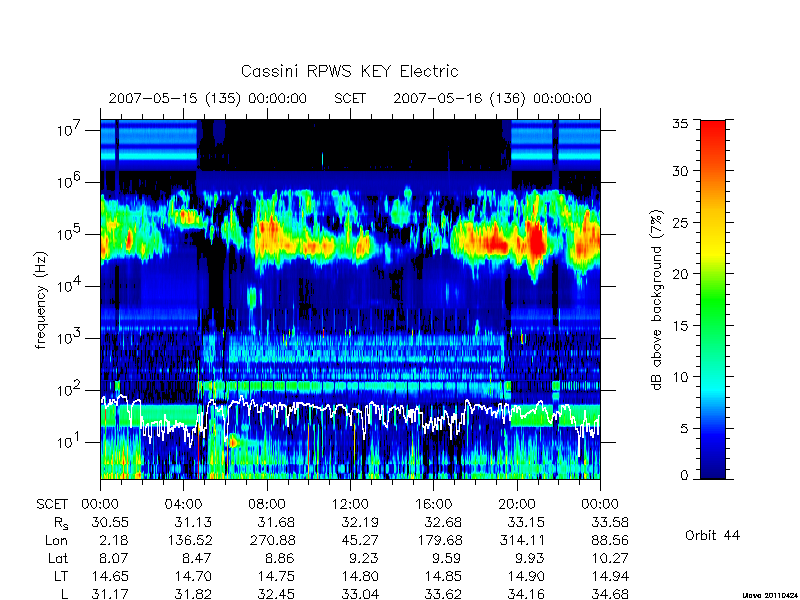Click colorbar tick label '5'
The image size is (800, 600).
point(684,428)
